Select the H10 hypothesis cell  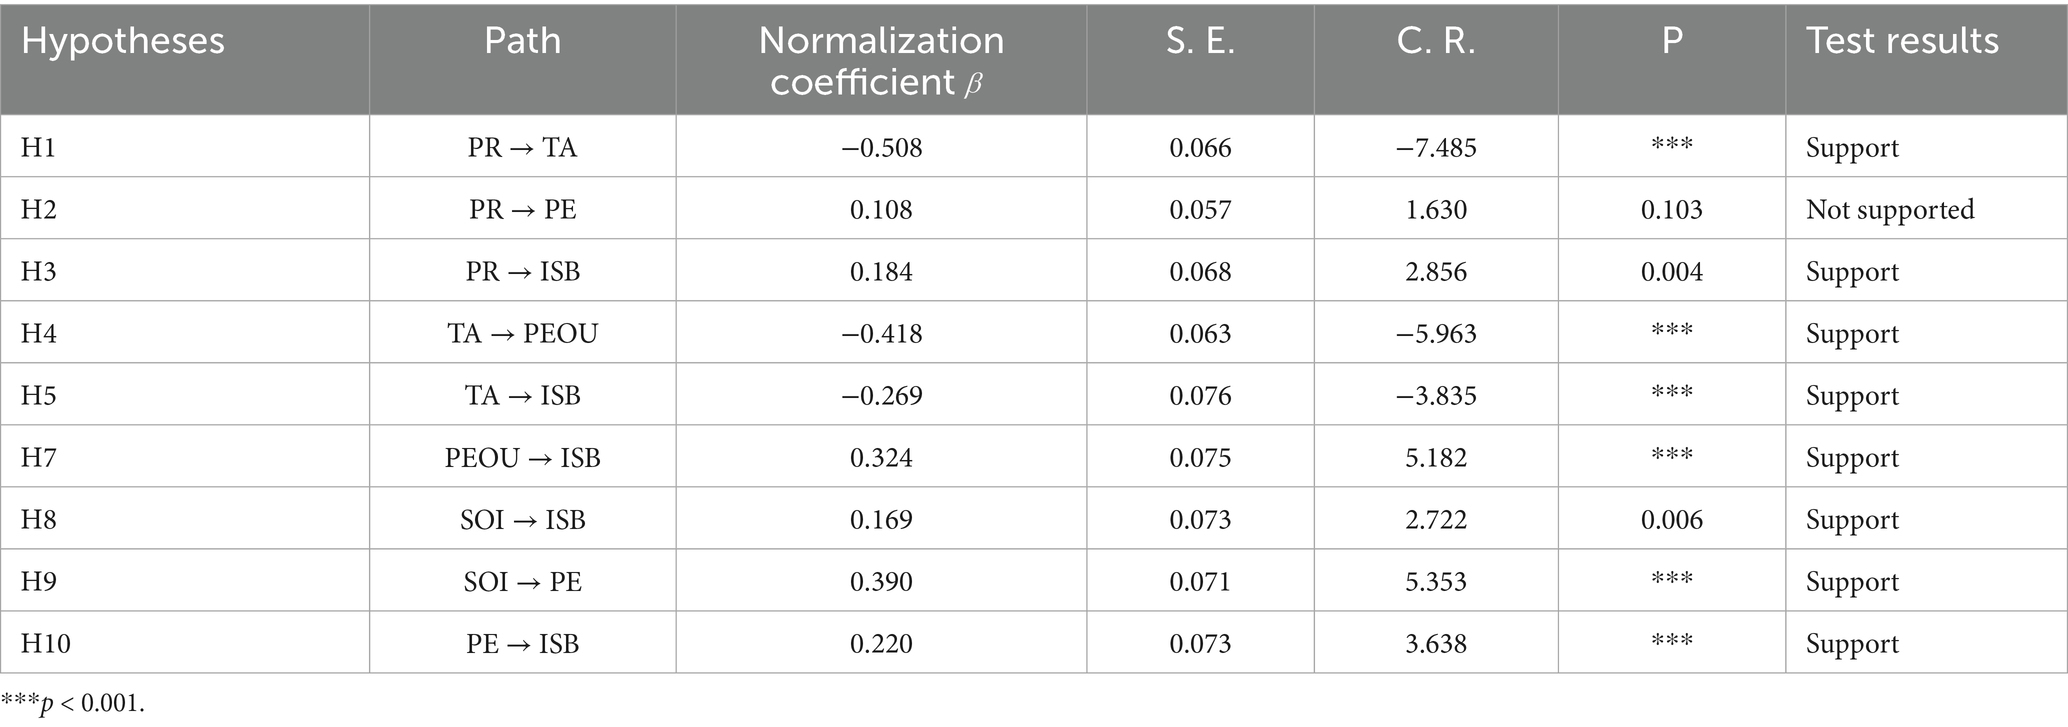tap(45, 644)
